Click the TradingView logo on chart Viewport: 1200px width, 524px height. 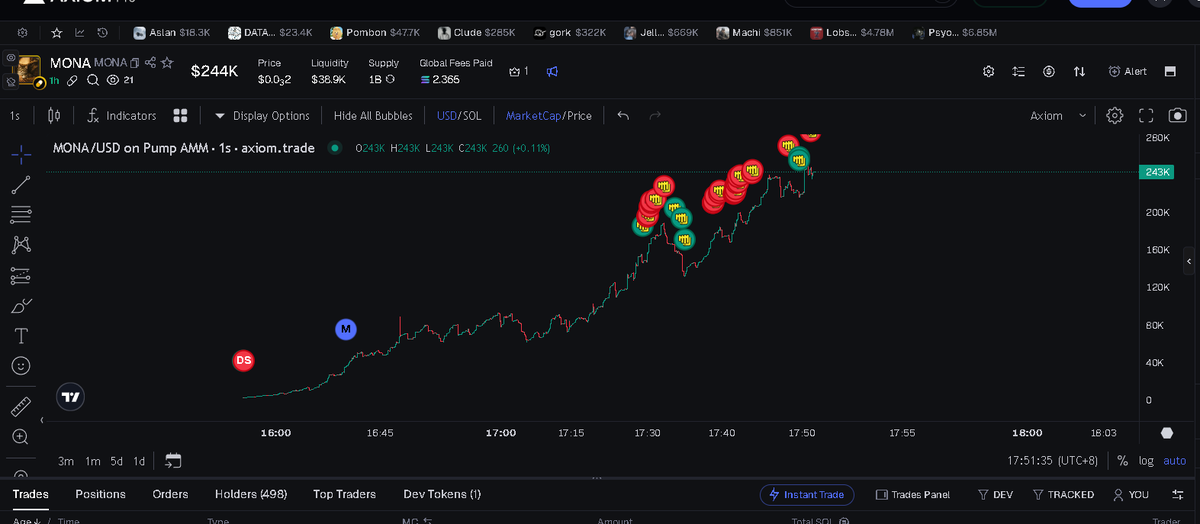[x=70, y=397]
